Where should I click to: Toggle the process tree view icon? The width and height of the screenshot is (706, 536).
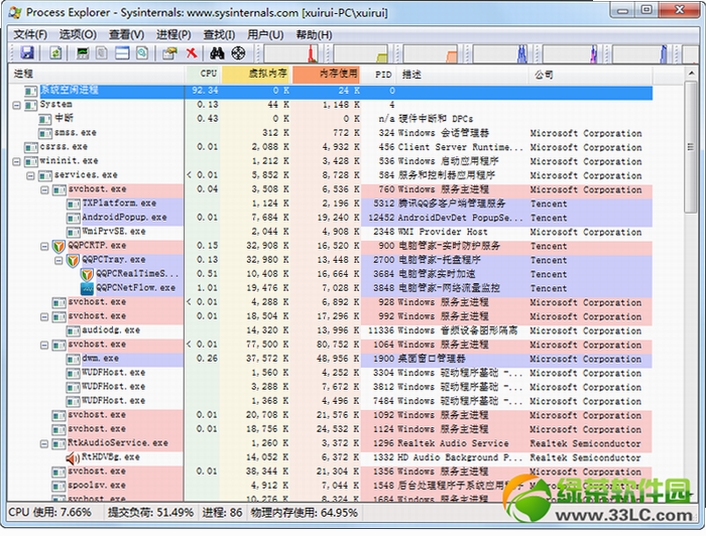[x=102, y=53]
